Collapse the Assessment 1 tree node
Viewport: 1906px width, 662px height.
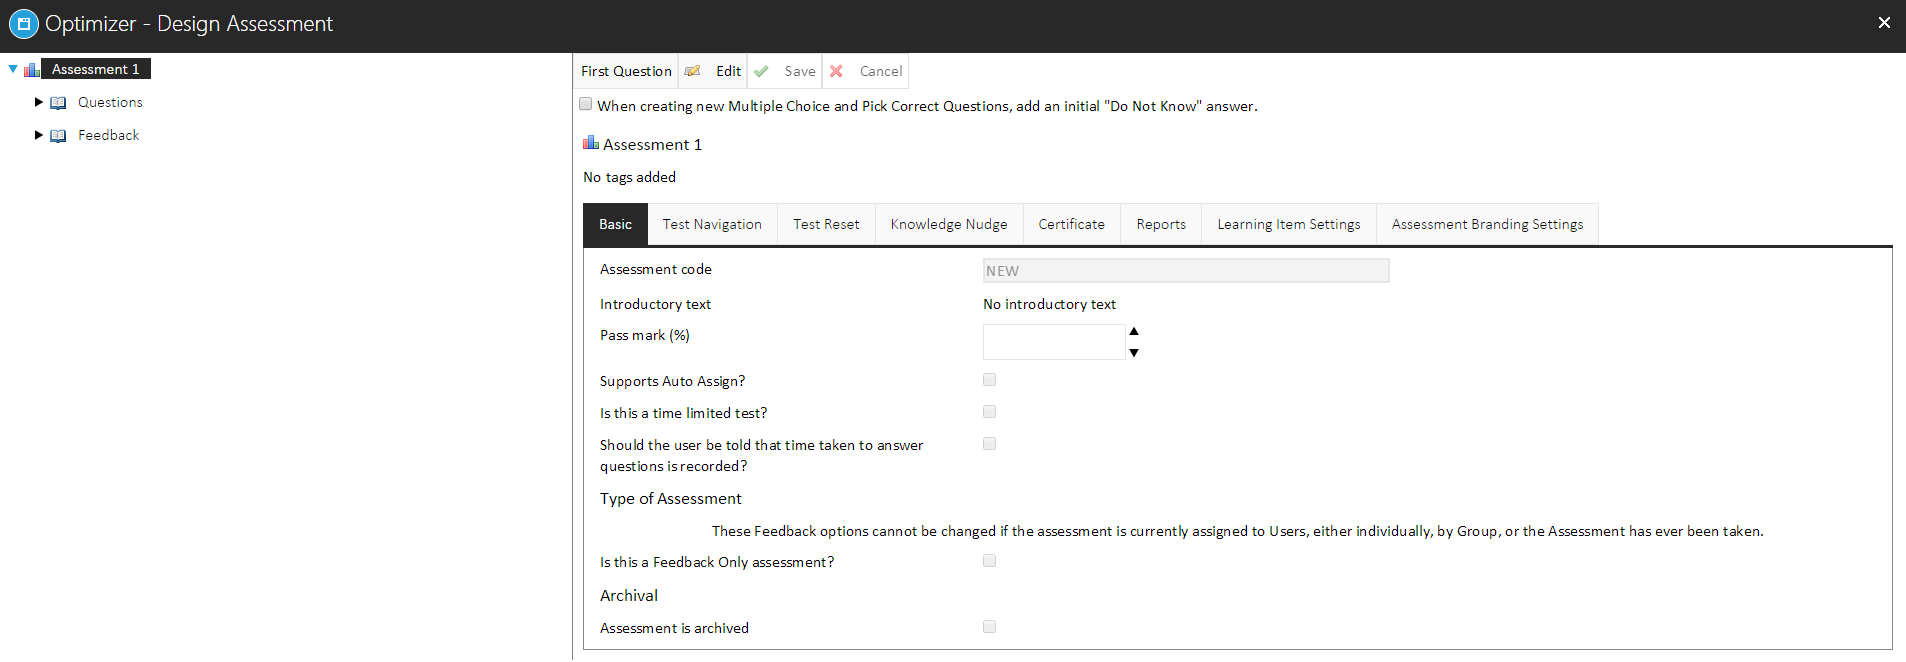pyautogui.click(x=13, y=69)
